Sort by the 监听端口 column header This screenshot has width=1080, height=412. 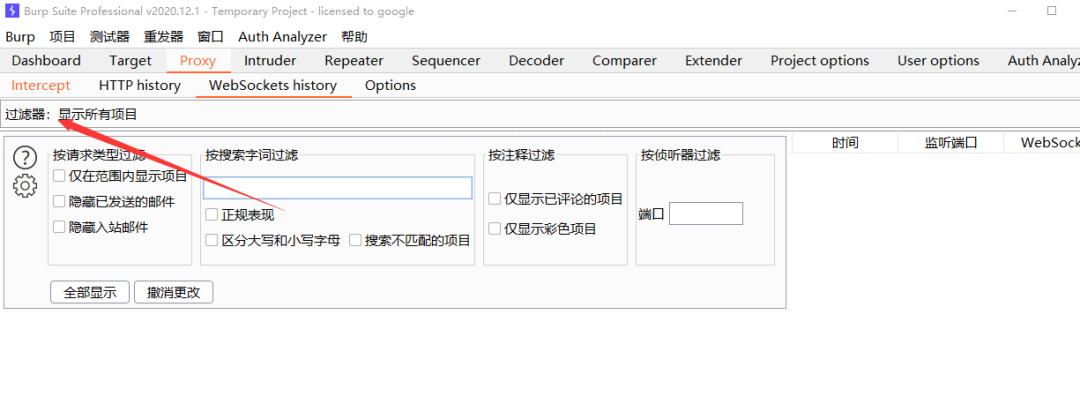951,143
